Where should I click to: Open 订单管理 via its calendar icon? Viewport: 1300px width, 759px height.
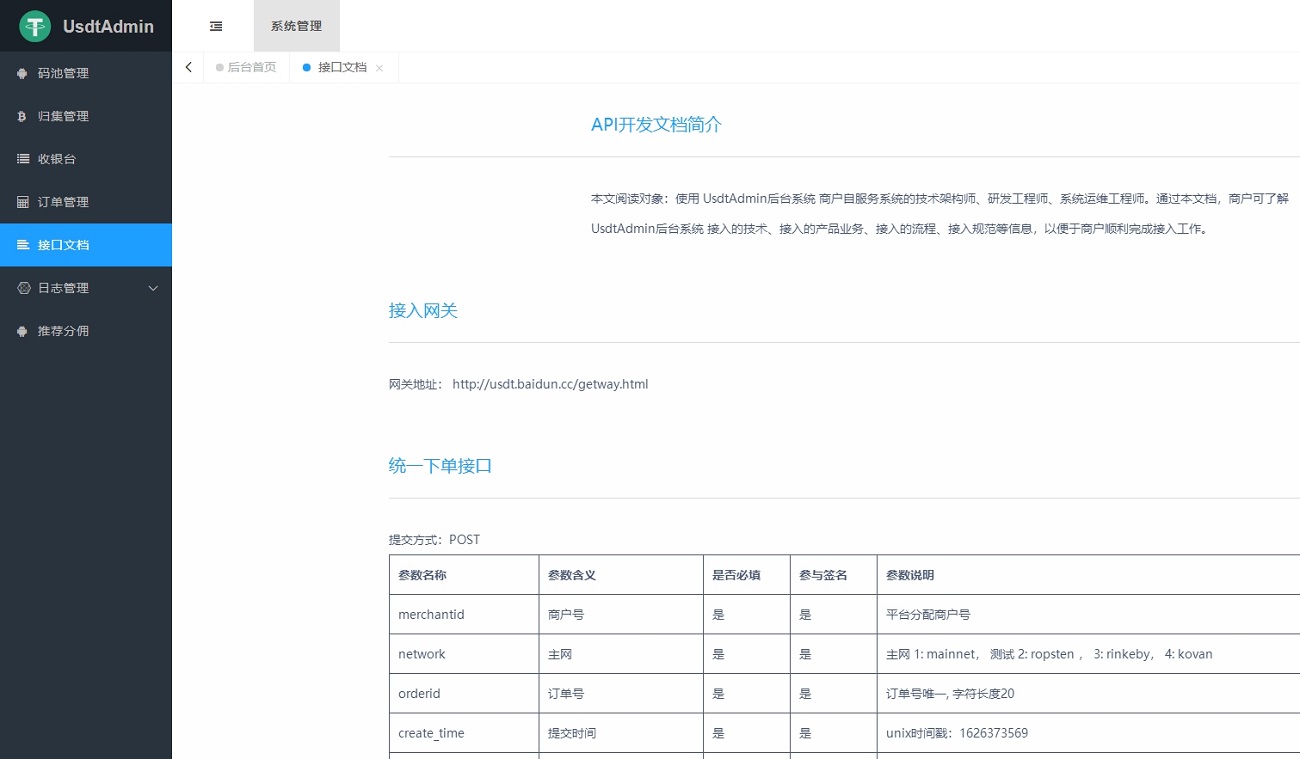[x=22, y=201]
